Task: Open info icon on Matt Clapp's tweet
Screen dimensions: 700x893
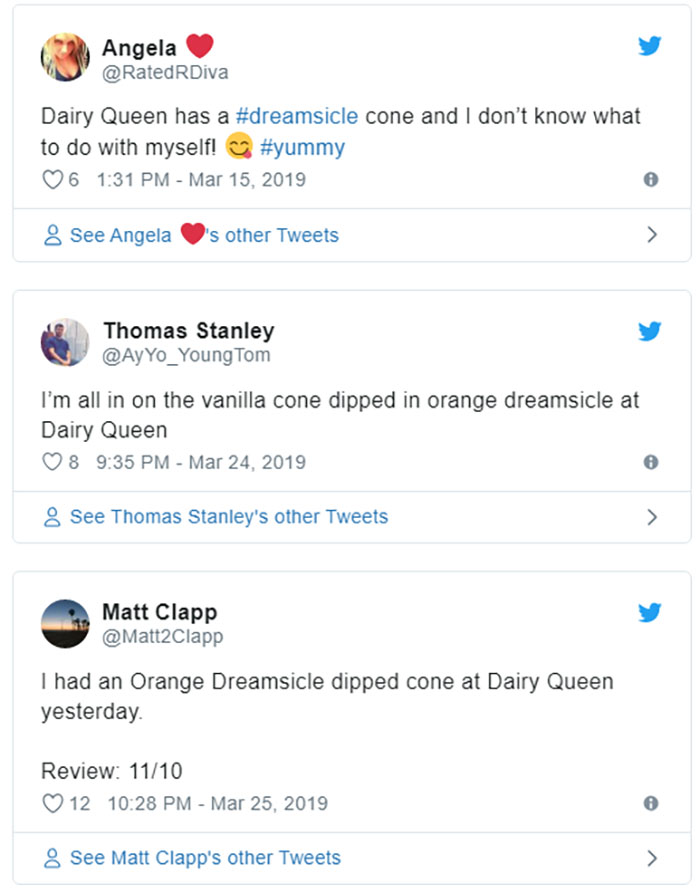Action: (651, 803)
